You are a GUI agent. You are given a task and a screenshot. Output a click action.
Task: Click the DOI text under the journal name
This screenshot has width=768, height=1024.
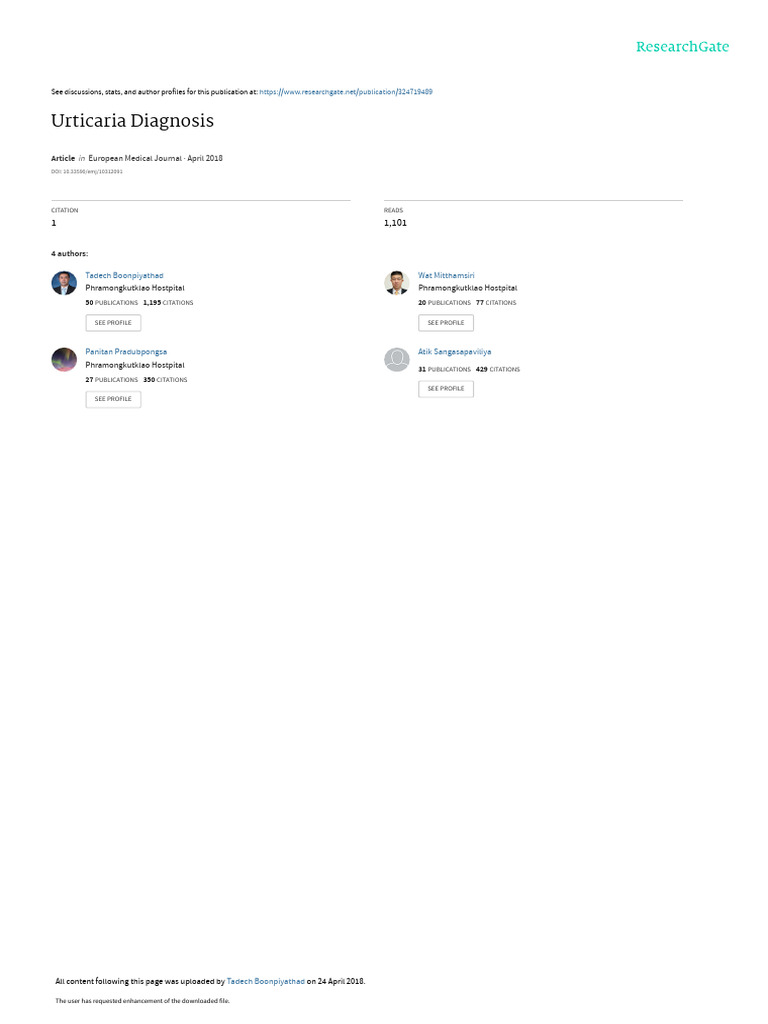pyautogui.click(x=87, y=172)
